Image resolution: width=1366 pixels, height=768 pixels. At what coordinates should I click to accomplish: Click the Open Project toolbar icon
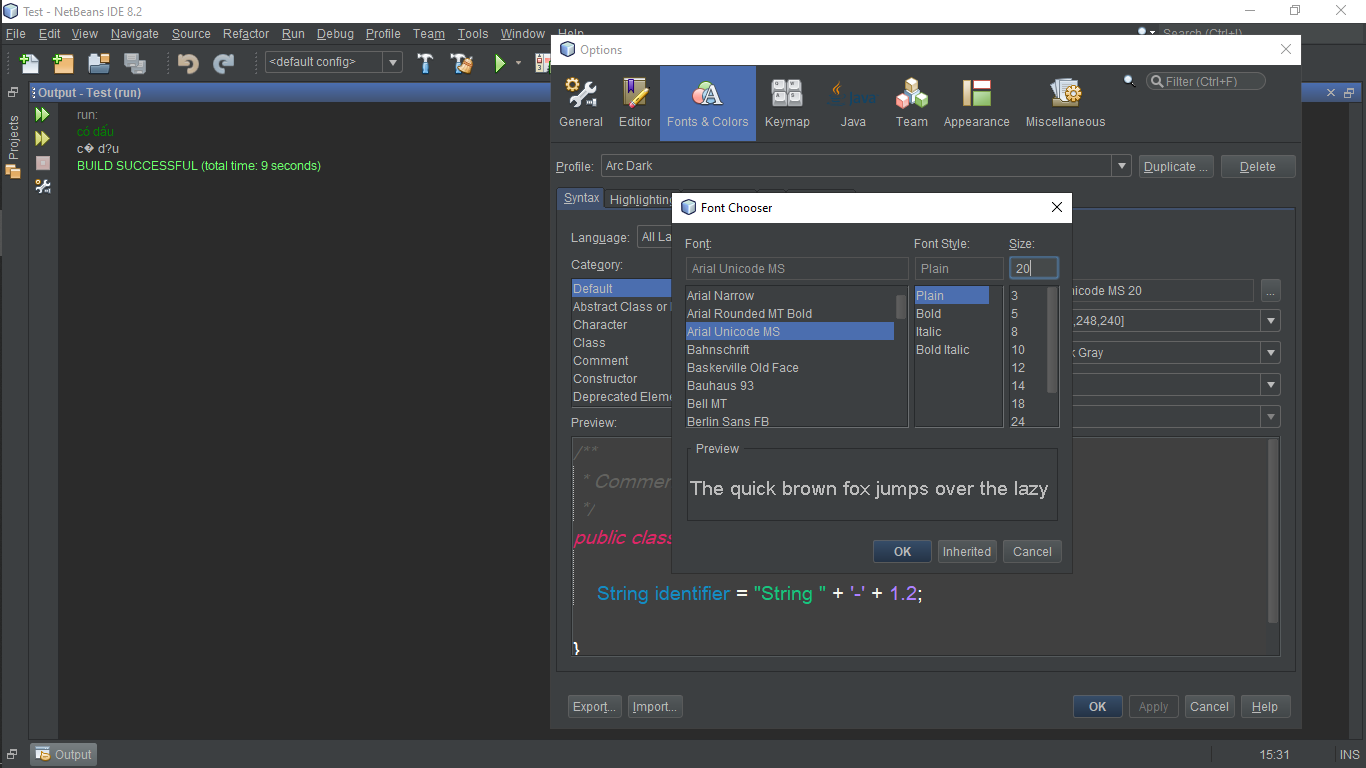click(98, 63)
